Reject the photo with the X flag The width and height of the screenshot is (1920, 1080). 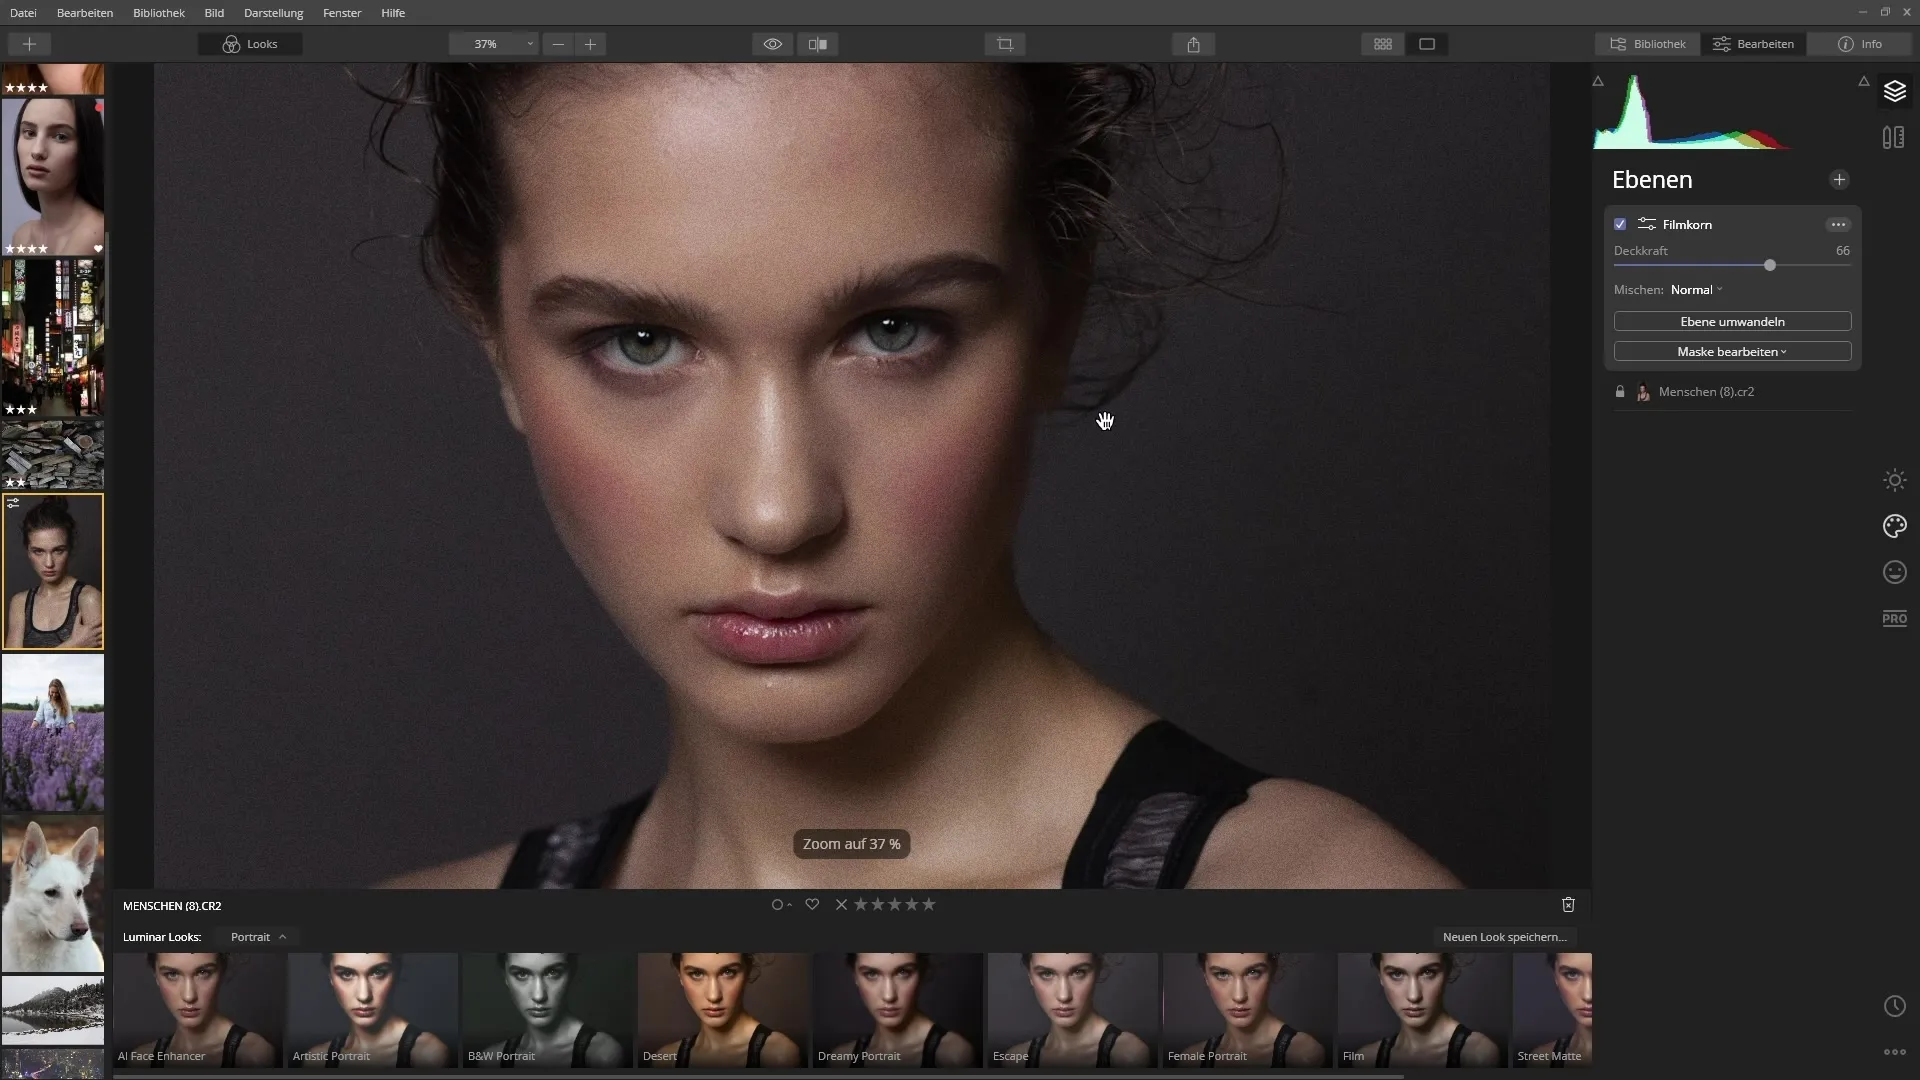841,905
